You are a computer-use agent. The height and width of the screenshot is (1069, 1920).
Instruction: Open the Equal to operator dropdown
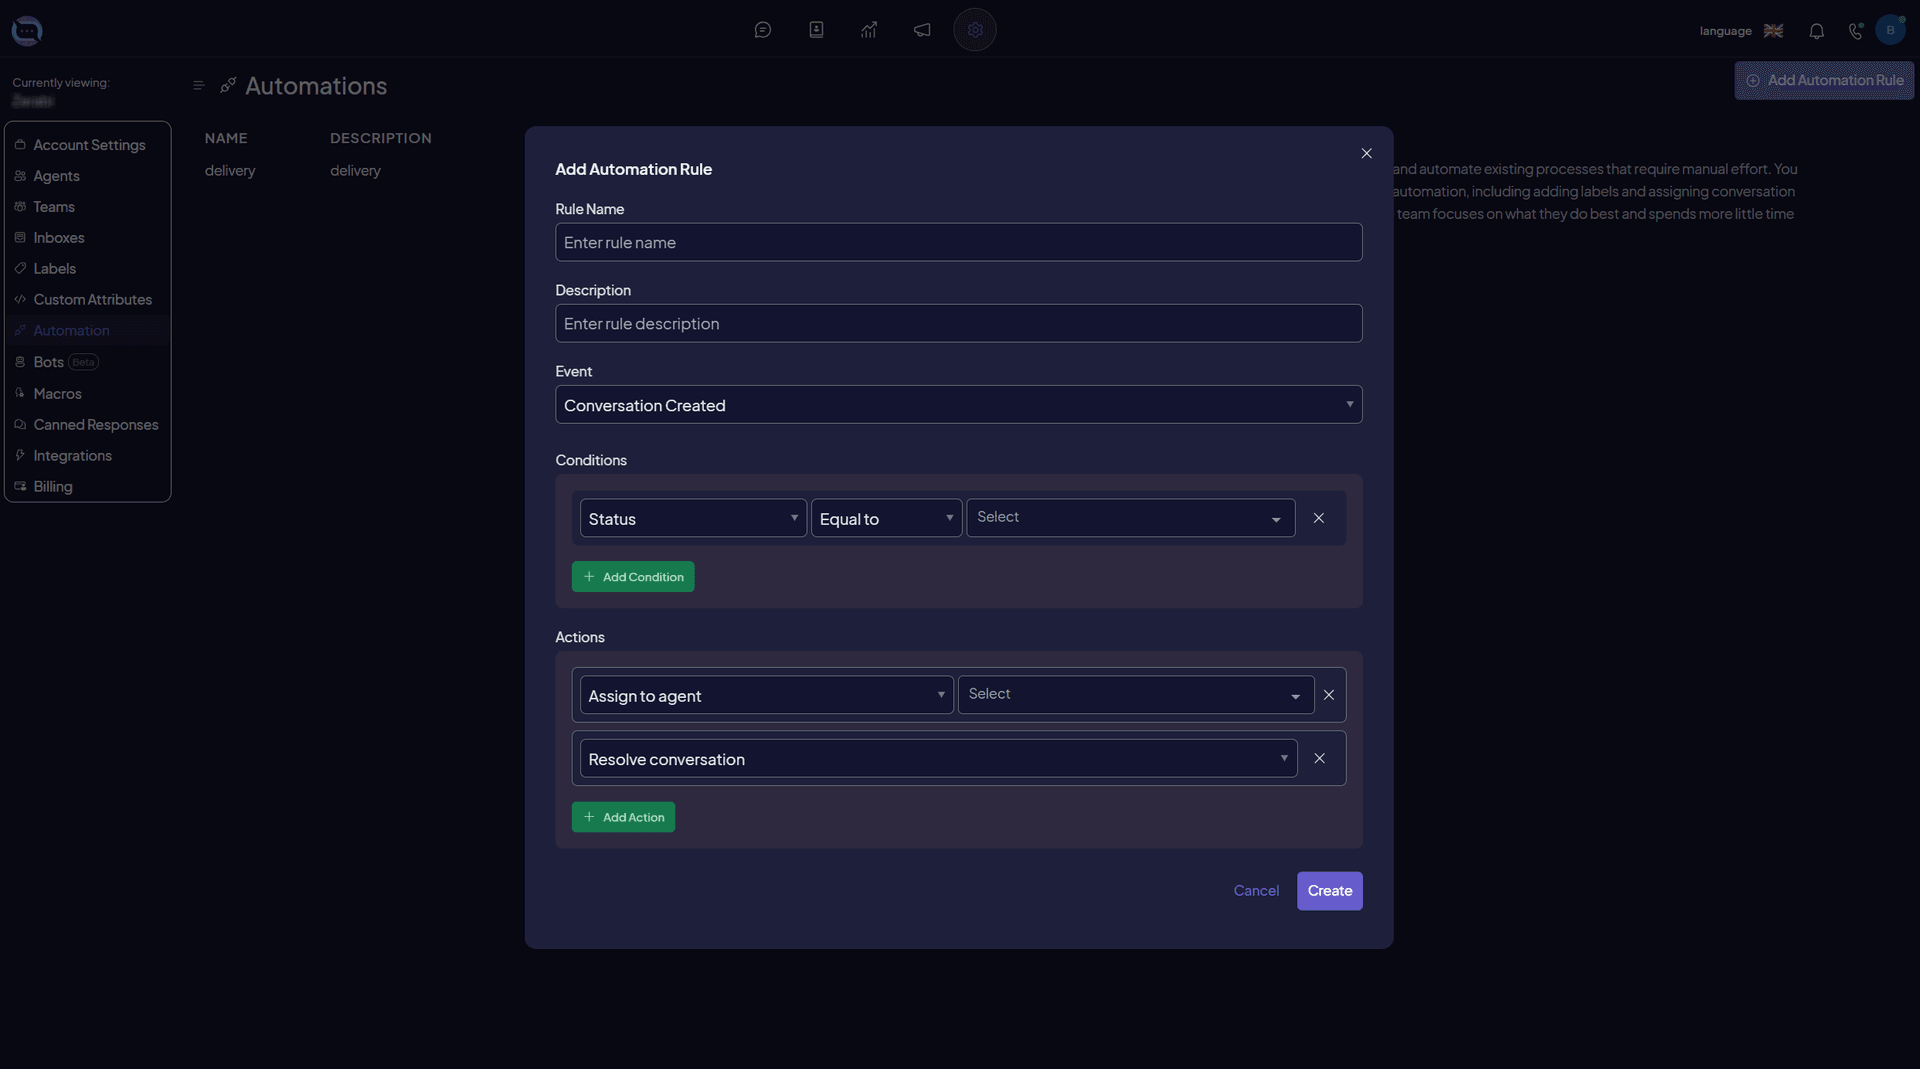point(886,518)
